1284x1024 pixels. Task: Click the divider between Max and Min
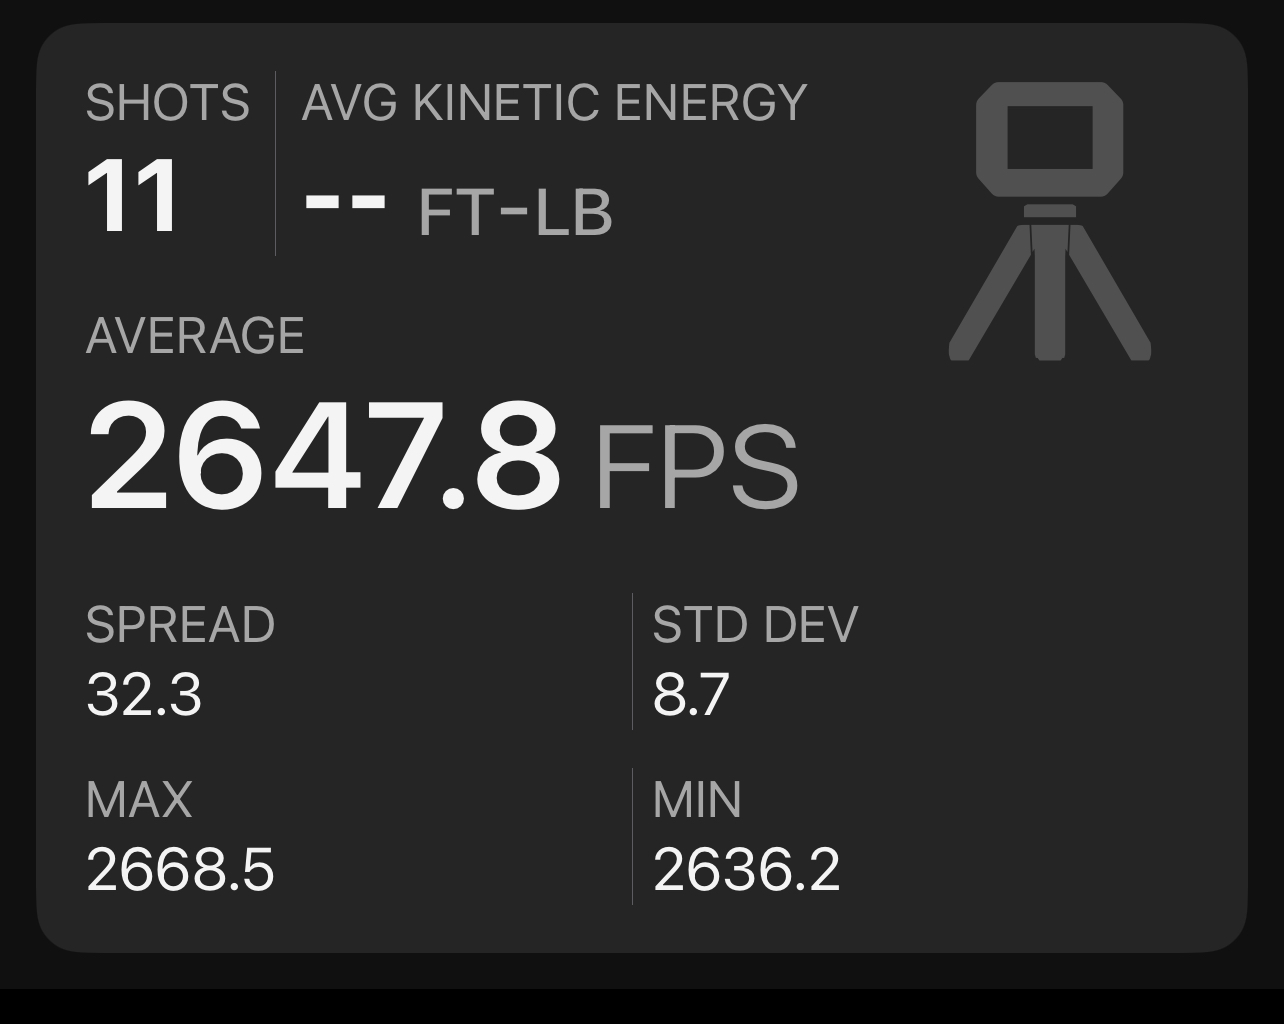tap(632, 836)
